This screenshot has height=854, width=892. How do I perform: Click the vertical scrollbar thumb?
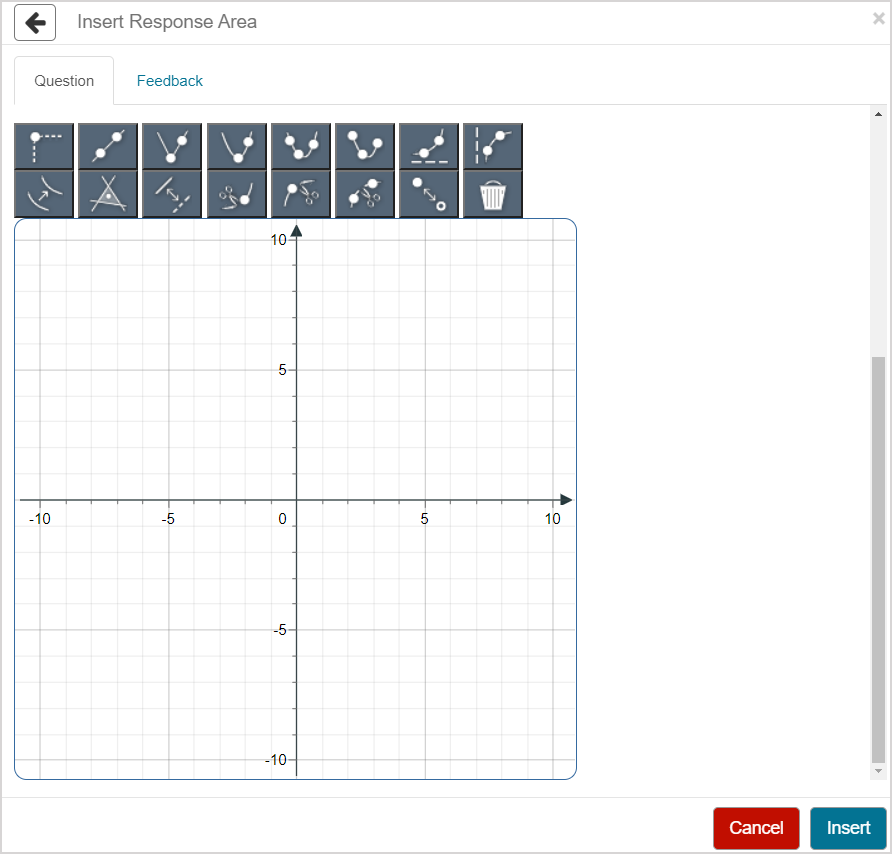878,558
